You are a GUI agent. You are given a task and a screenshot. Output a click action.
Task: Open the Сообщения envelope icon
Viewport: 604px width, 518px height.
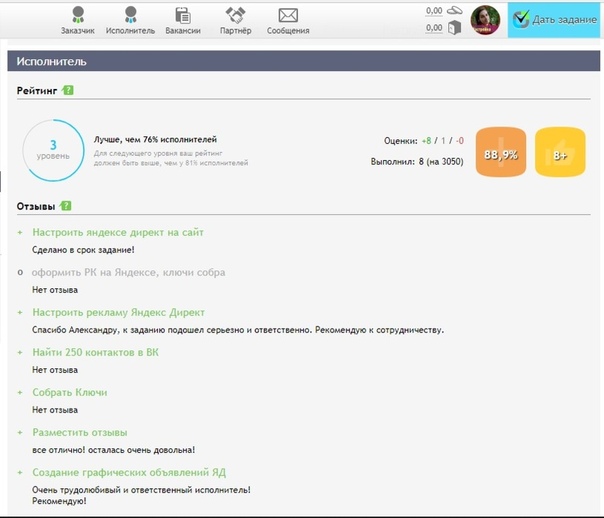288,16
